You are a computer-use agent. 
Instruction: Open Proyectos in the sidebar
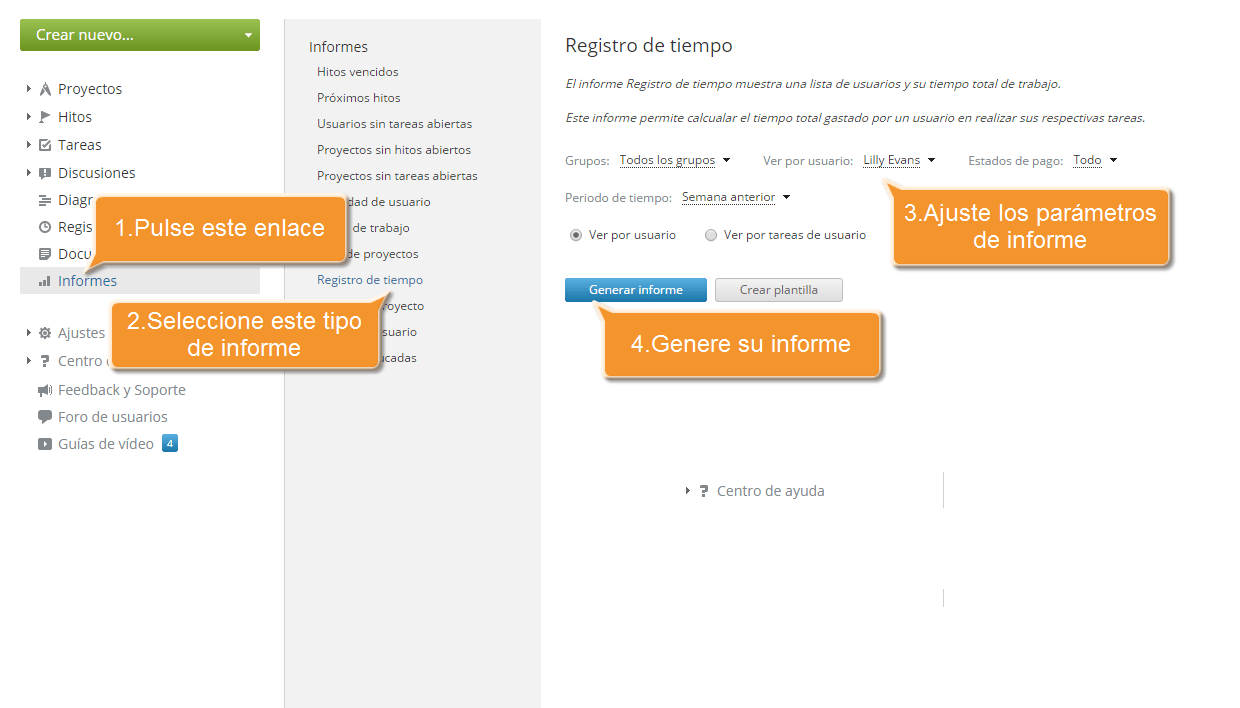(90, 89)
